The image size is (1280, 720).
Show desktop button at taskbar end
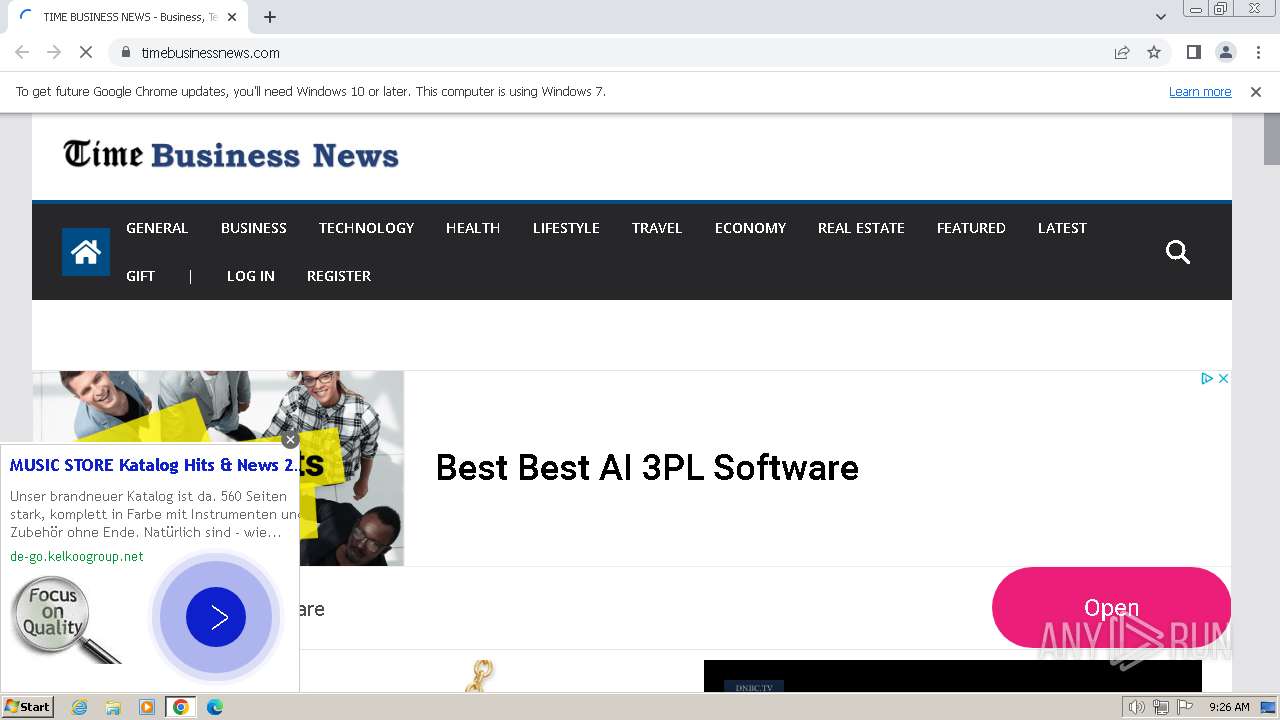(x=1268, y=707)
